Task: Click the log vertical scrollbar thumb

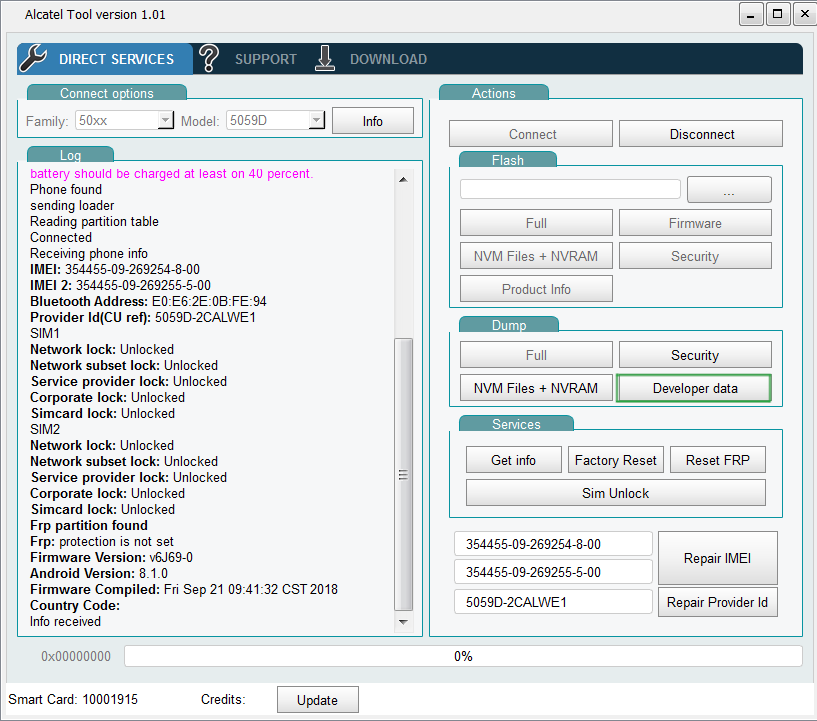Action: click(x=403, y=475)
